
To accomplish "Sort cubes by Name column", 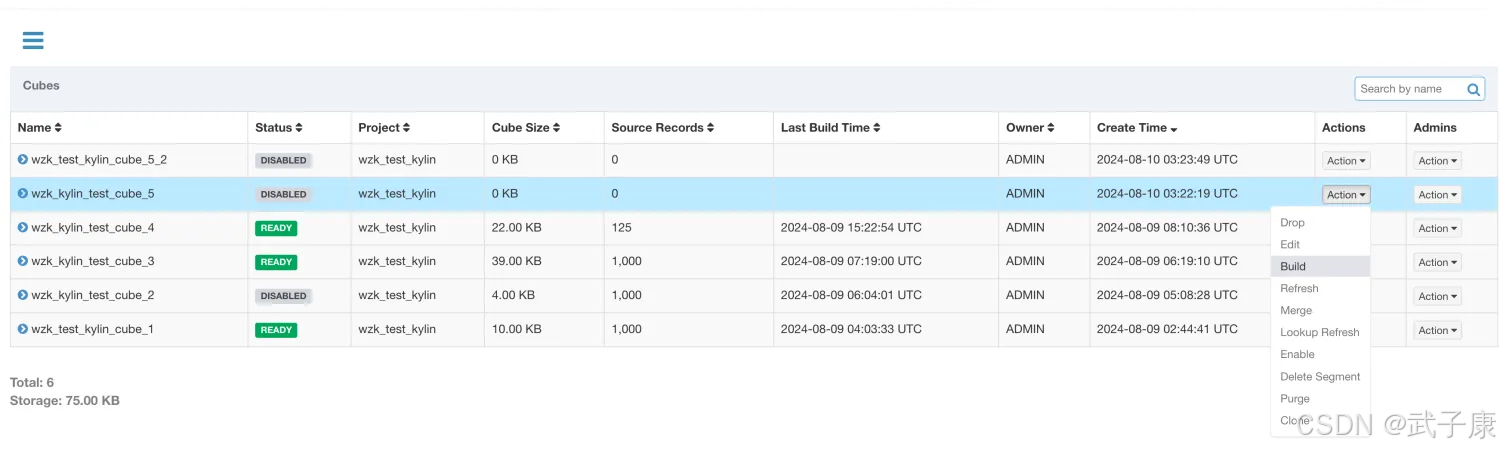I will click(40, 128).
